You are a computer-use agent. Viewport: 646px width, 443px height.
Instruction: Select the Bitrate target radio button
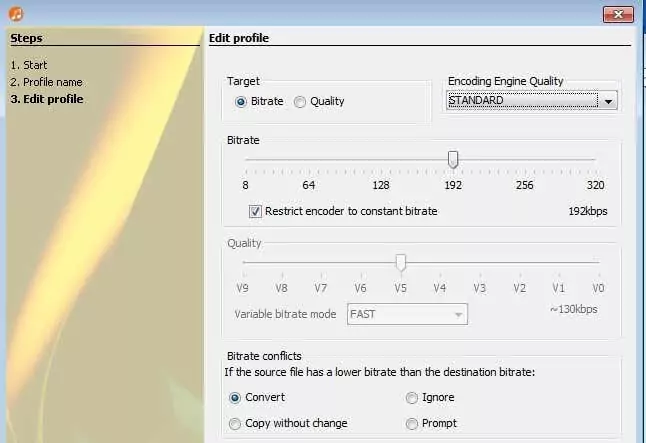click(240, 101)
